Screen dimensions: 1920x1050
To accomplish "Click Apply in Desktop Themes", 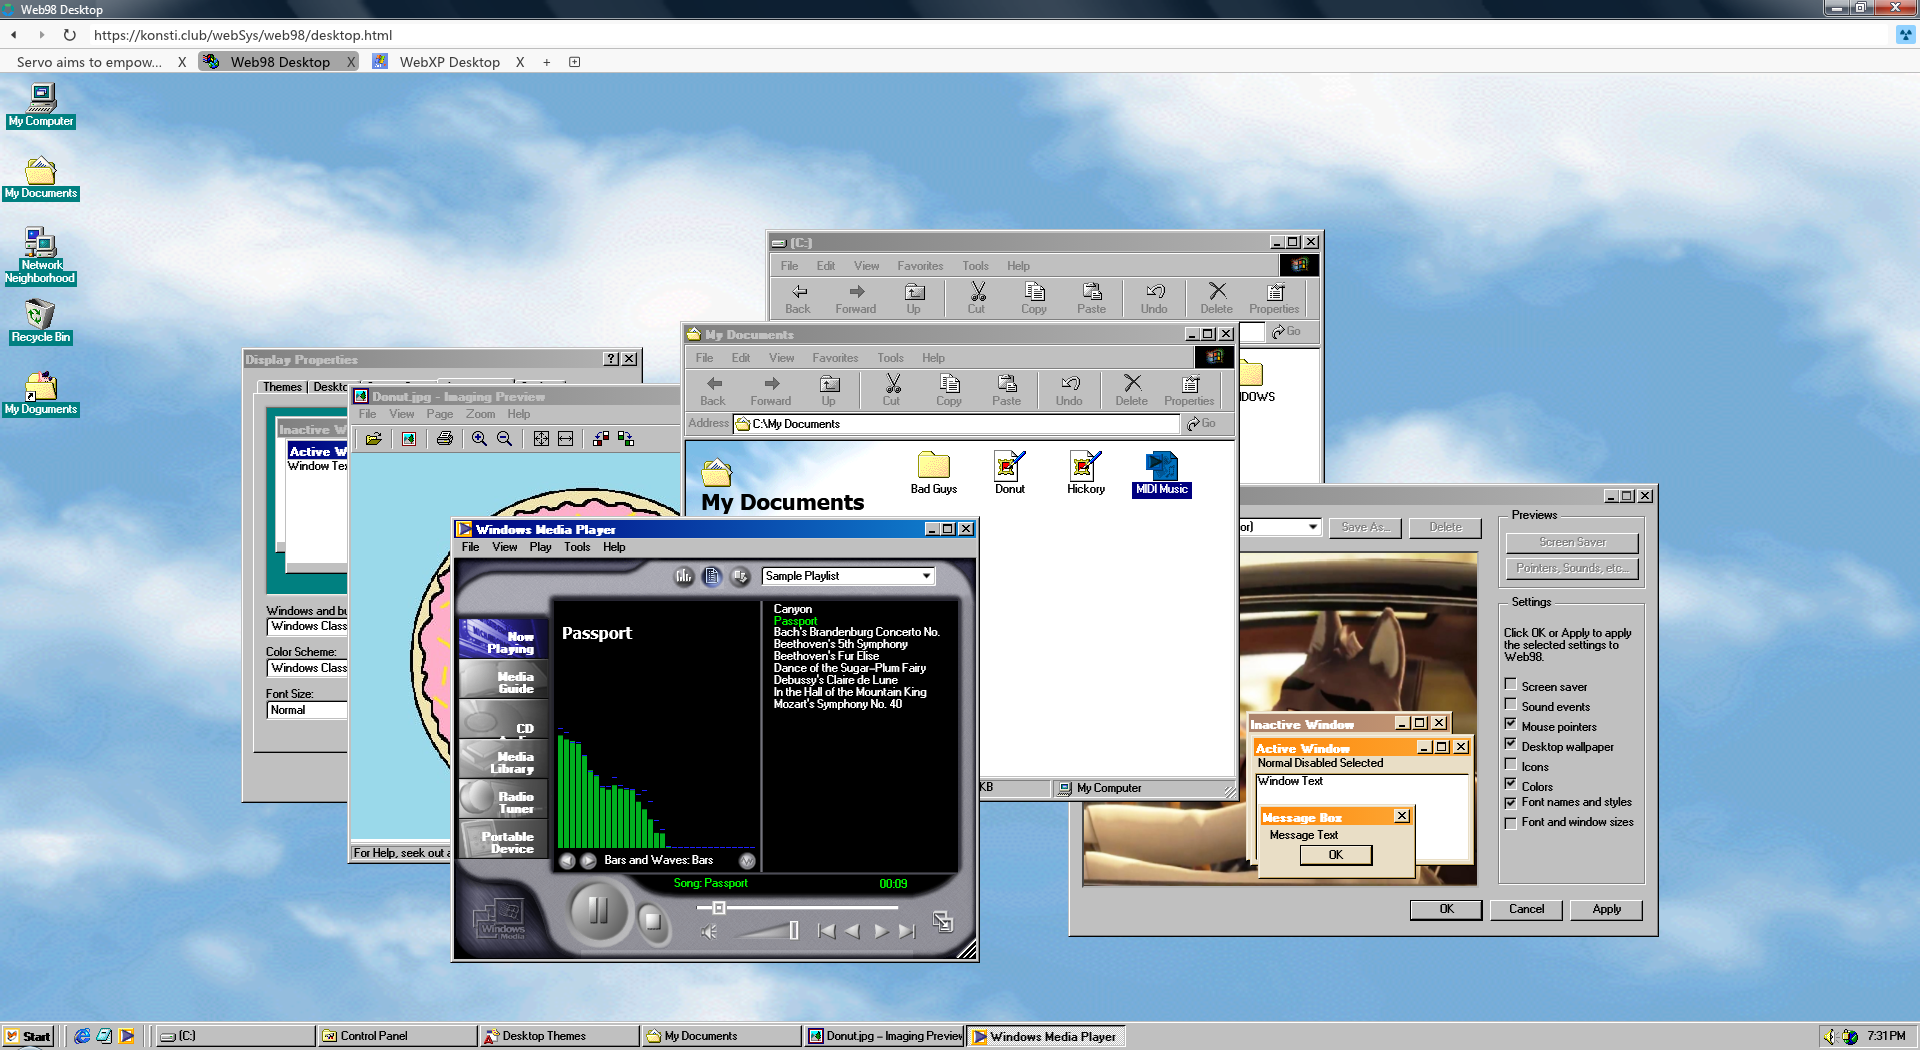I will coord(1607,909).
